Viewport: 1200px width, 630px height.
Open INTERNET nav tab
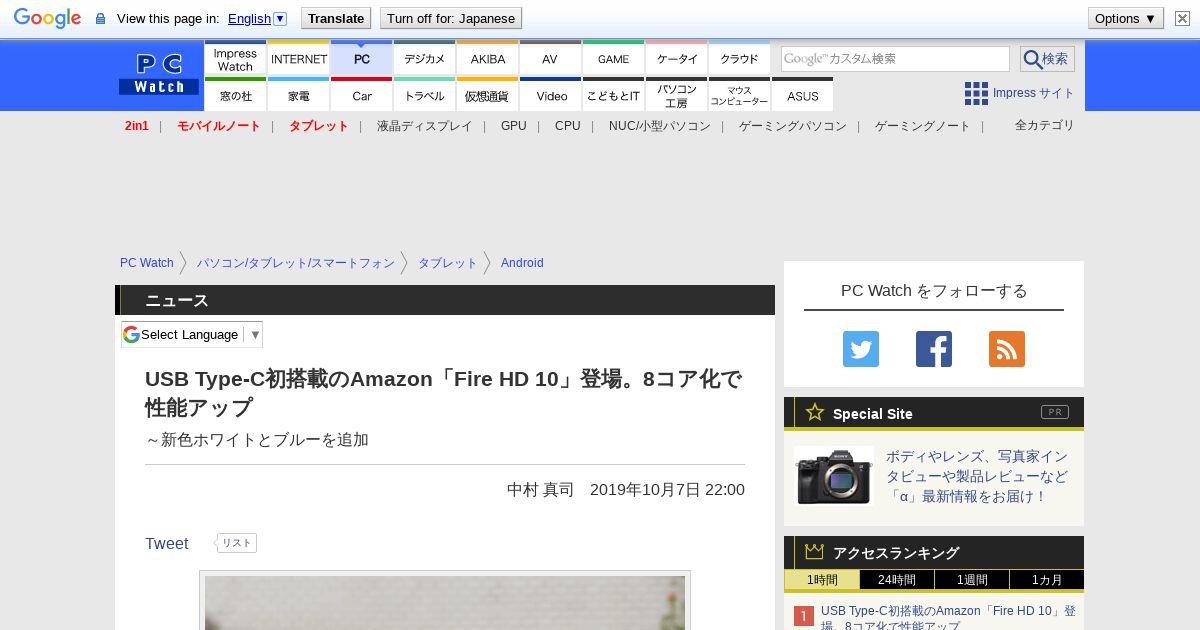(299, 58)
